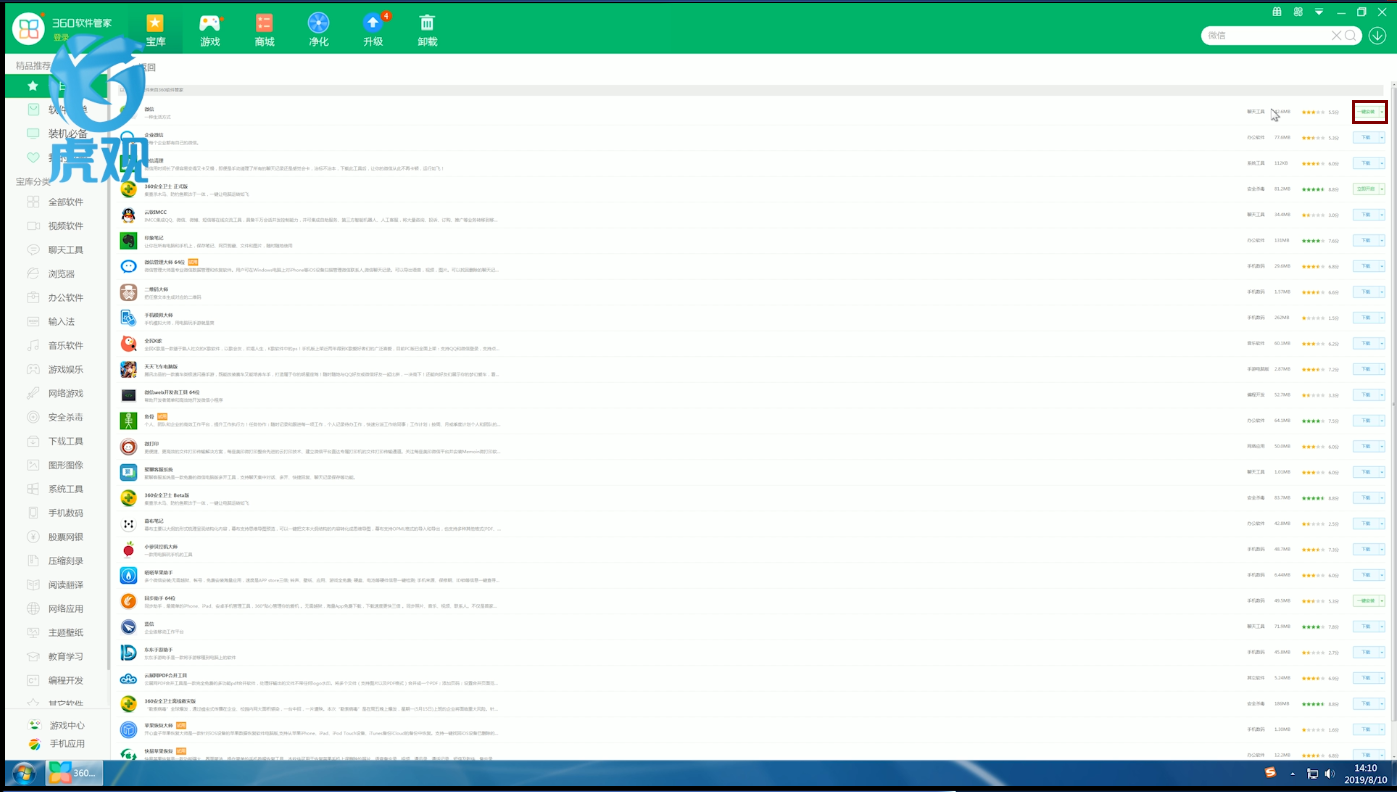
Task: Select 全部软件 in the sidebar
Action: 66,202
